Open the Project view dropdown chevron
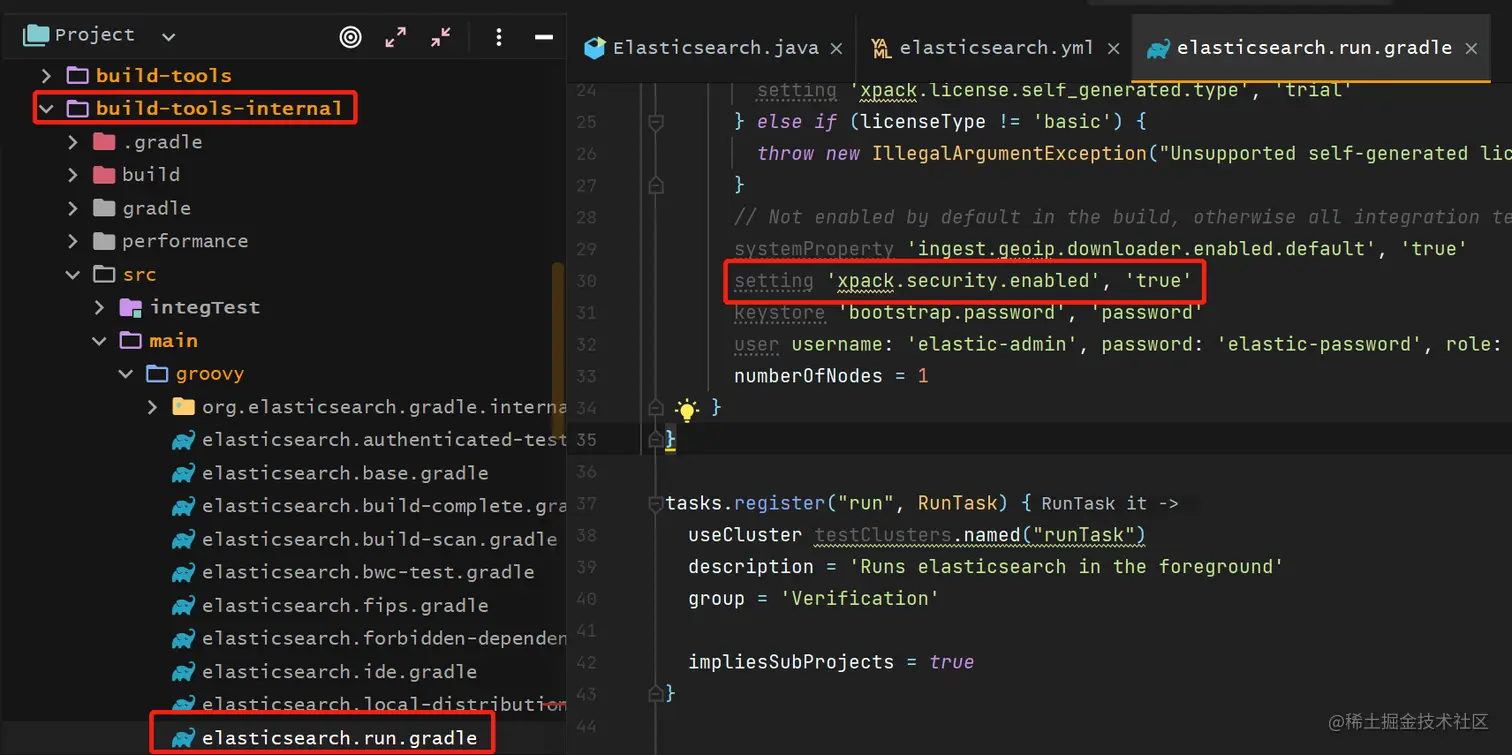This screenshot has width=1512, height=755. pos(168,36)
